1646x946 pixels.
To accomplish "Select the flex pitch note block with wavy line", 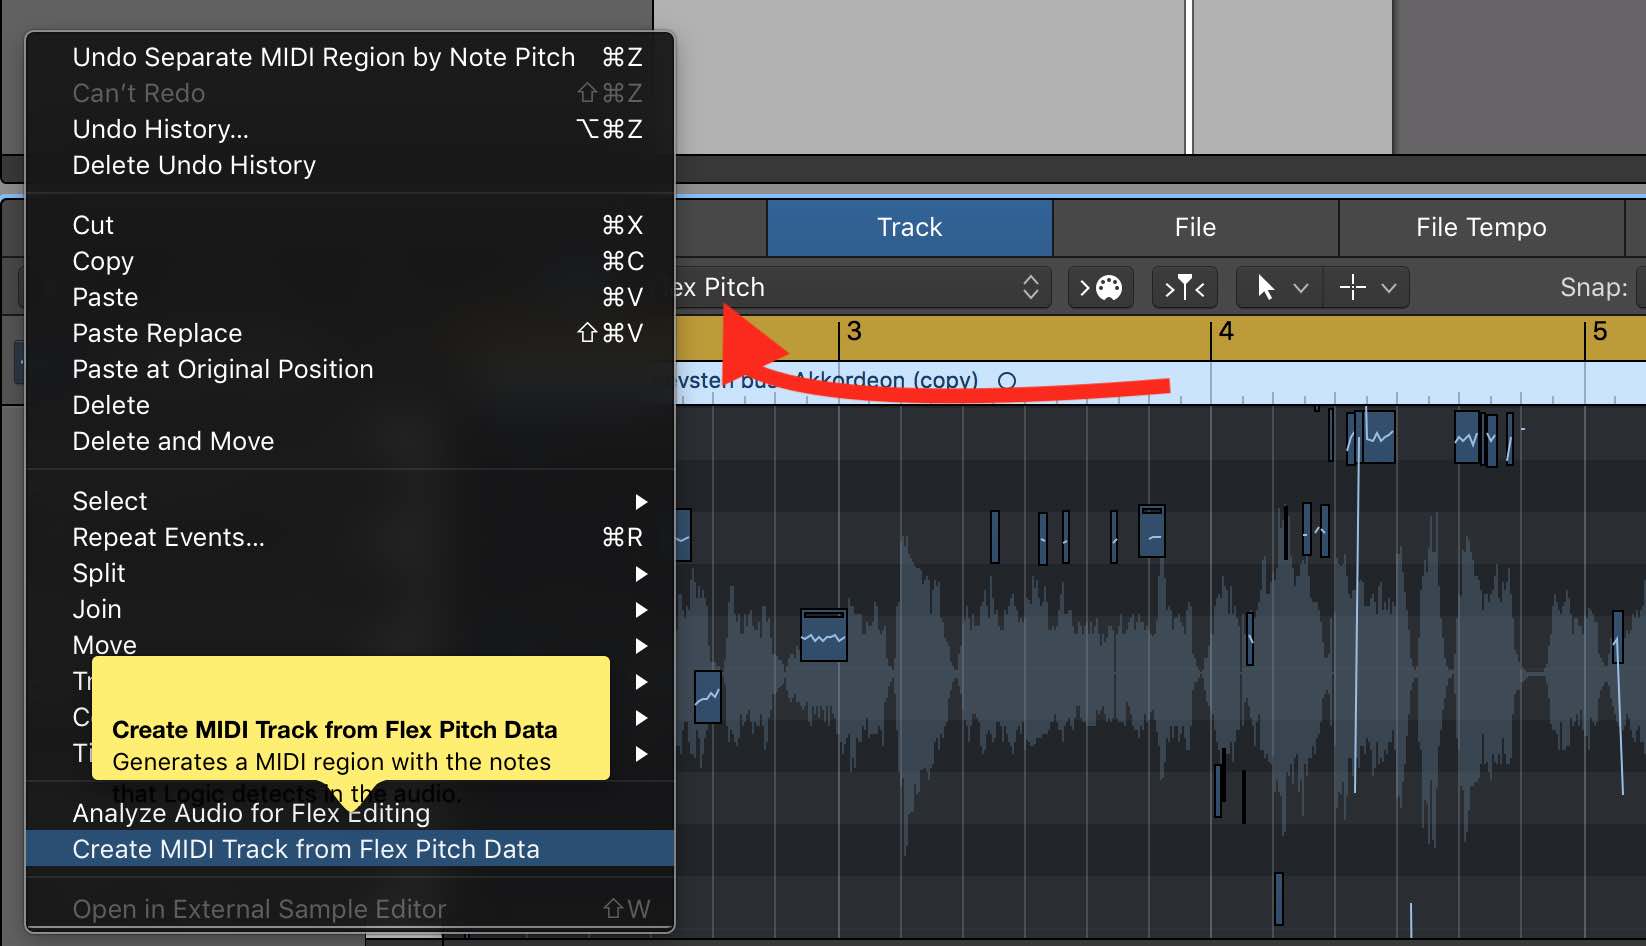I will [x=824, y=636].
